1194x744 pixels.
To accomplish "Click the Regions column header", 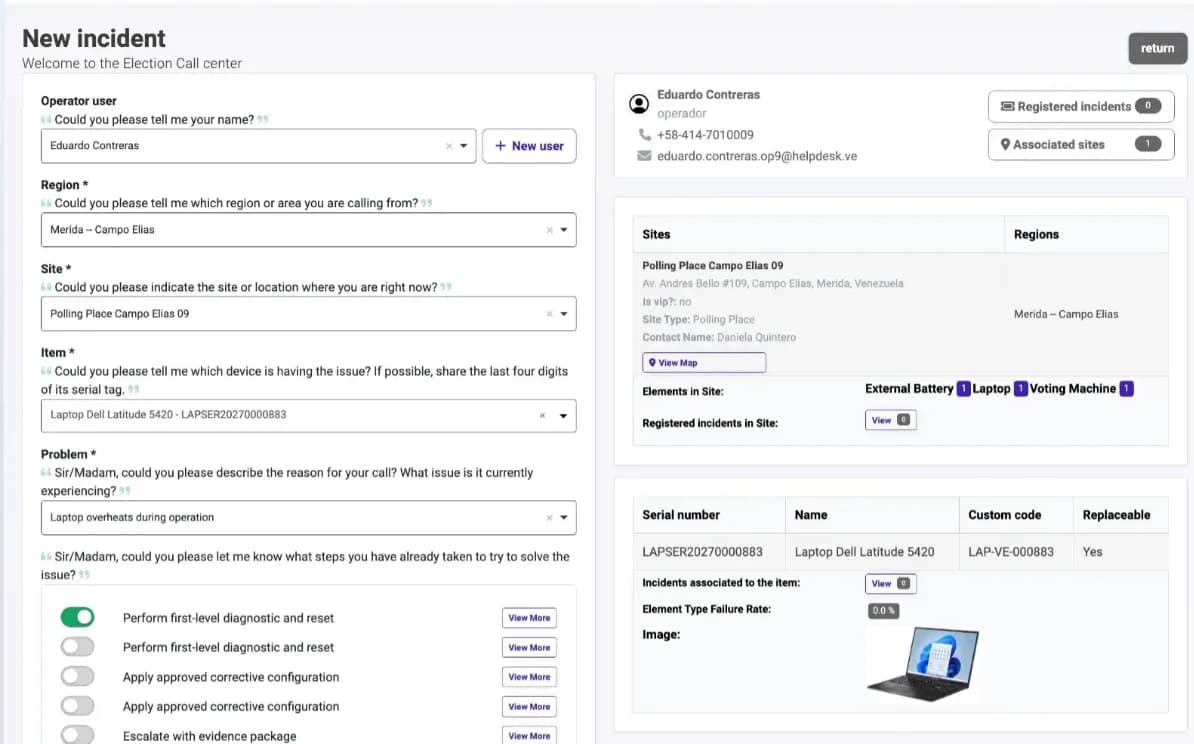I will click(1086, 235).
